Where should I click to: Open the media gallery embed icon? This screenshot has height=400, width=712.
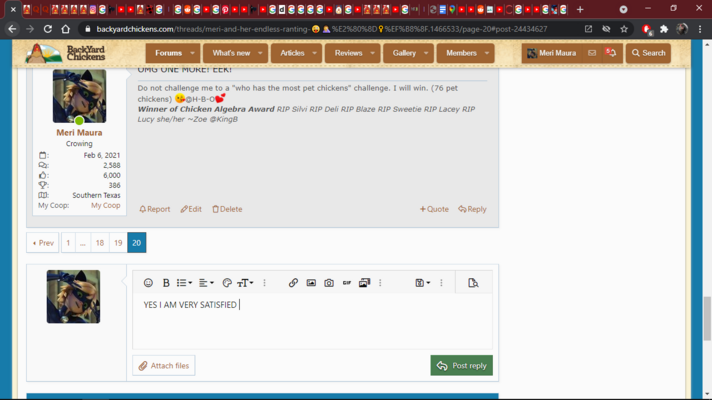365,283
